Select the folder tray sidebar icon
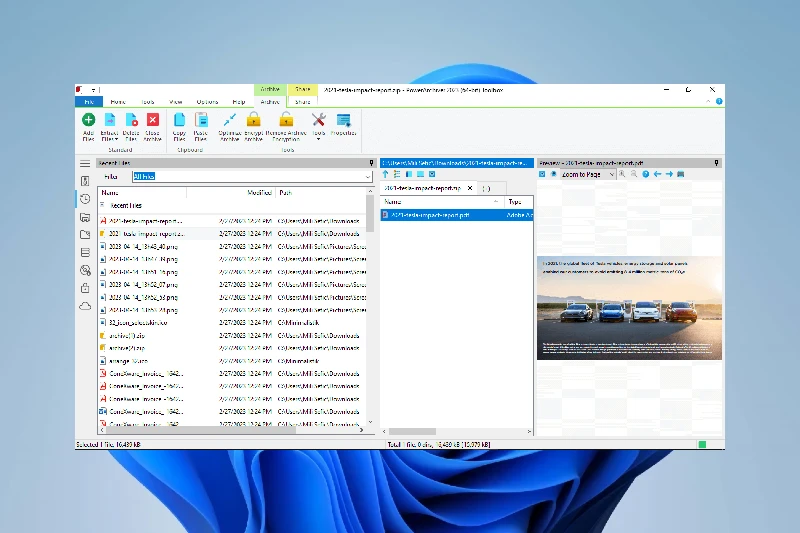The height and width of the screenshot is (533, 800). [x=85, y=217]
